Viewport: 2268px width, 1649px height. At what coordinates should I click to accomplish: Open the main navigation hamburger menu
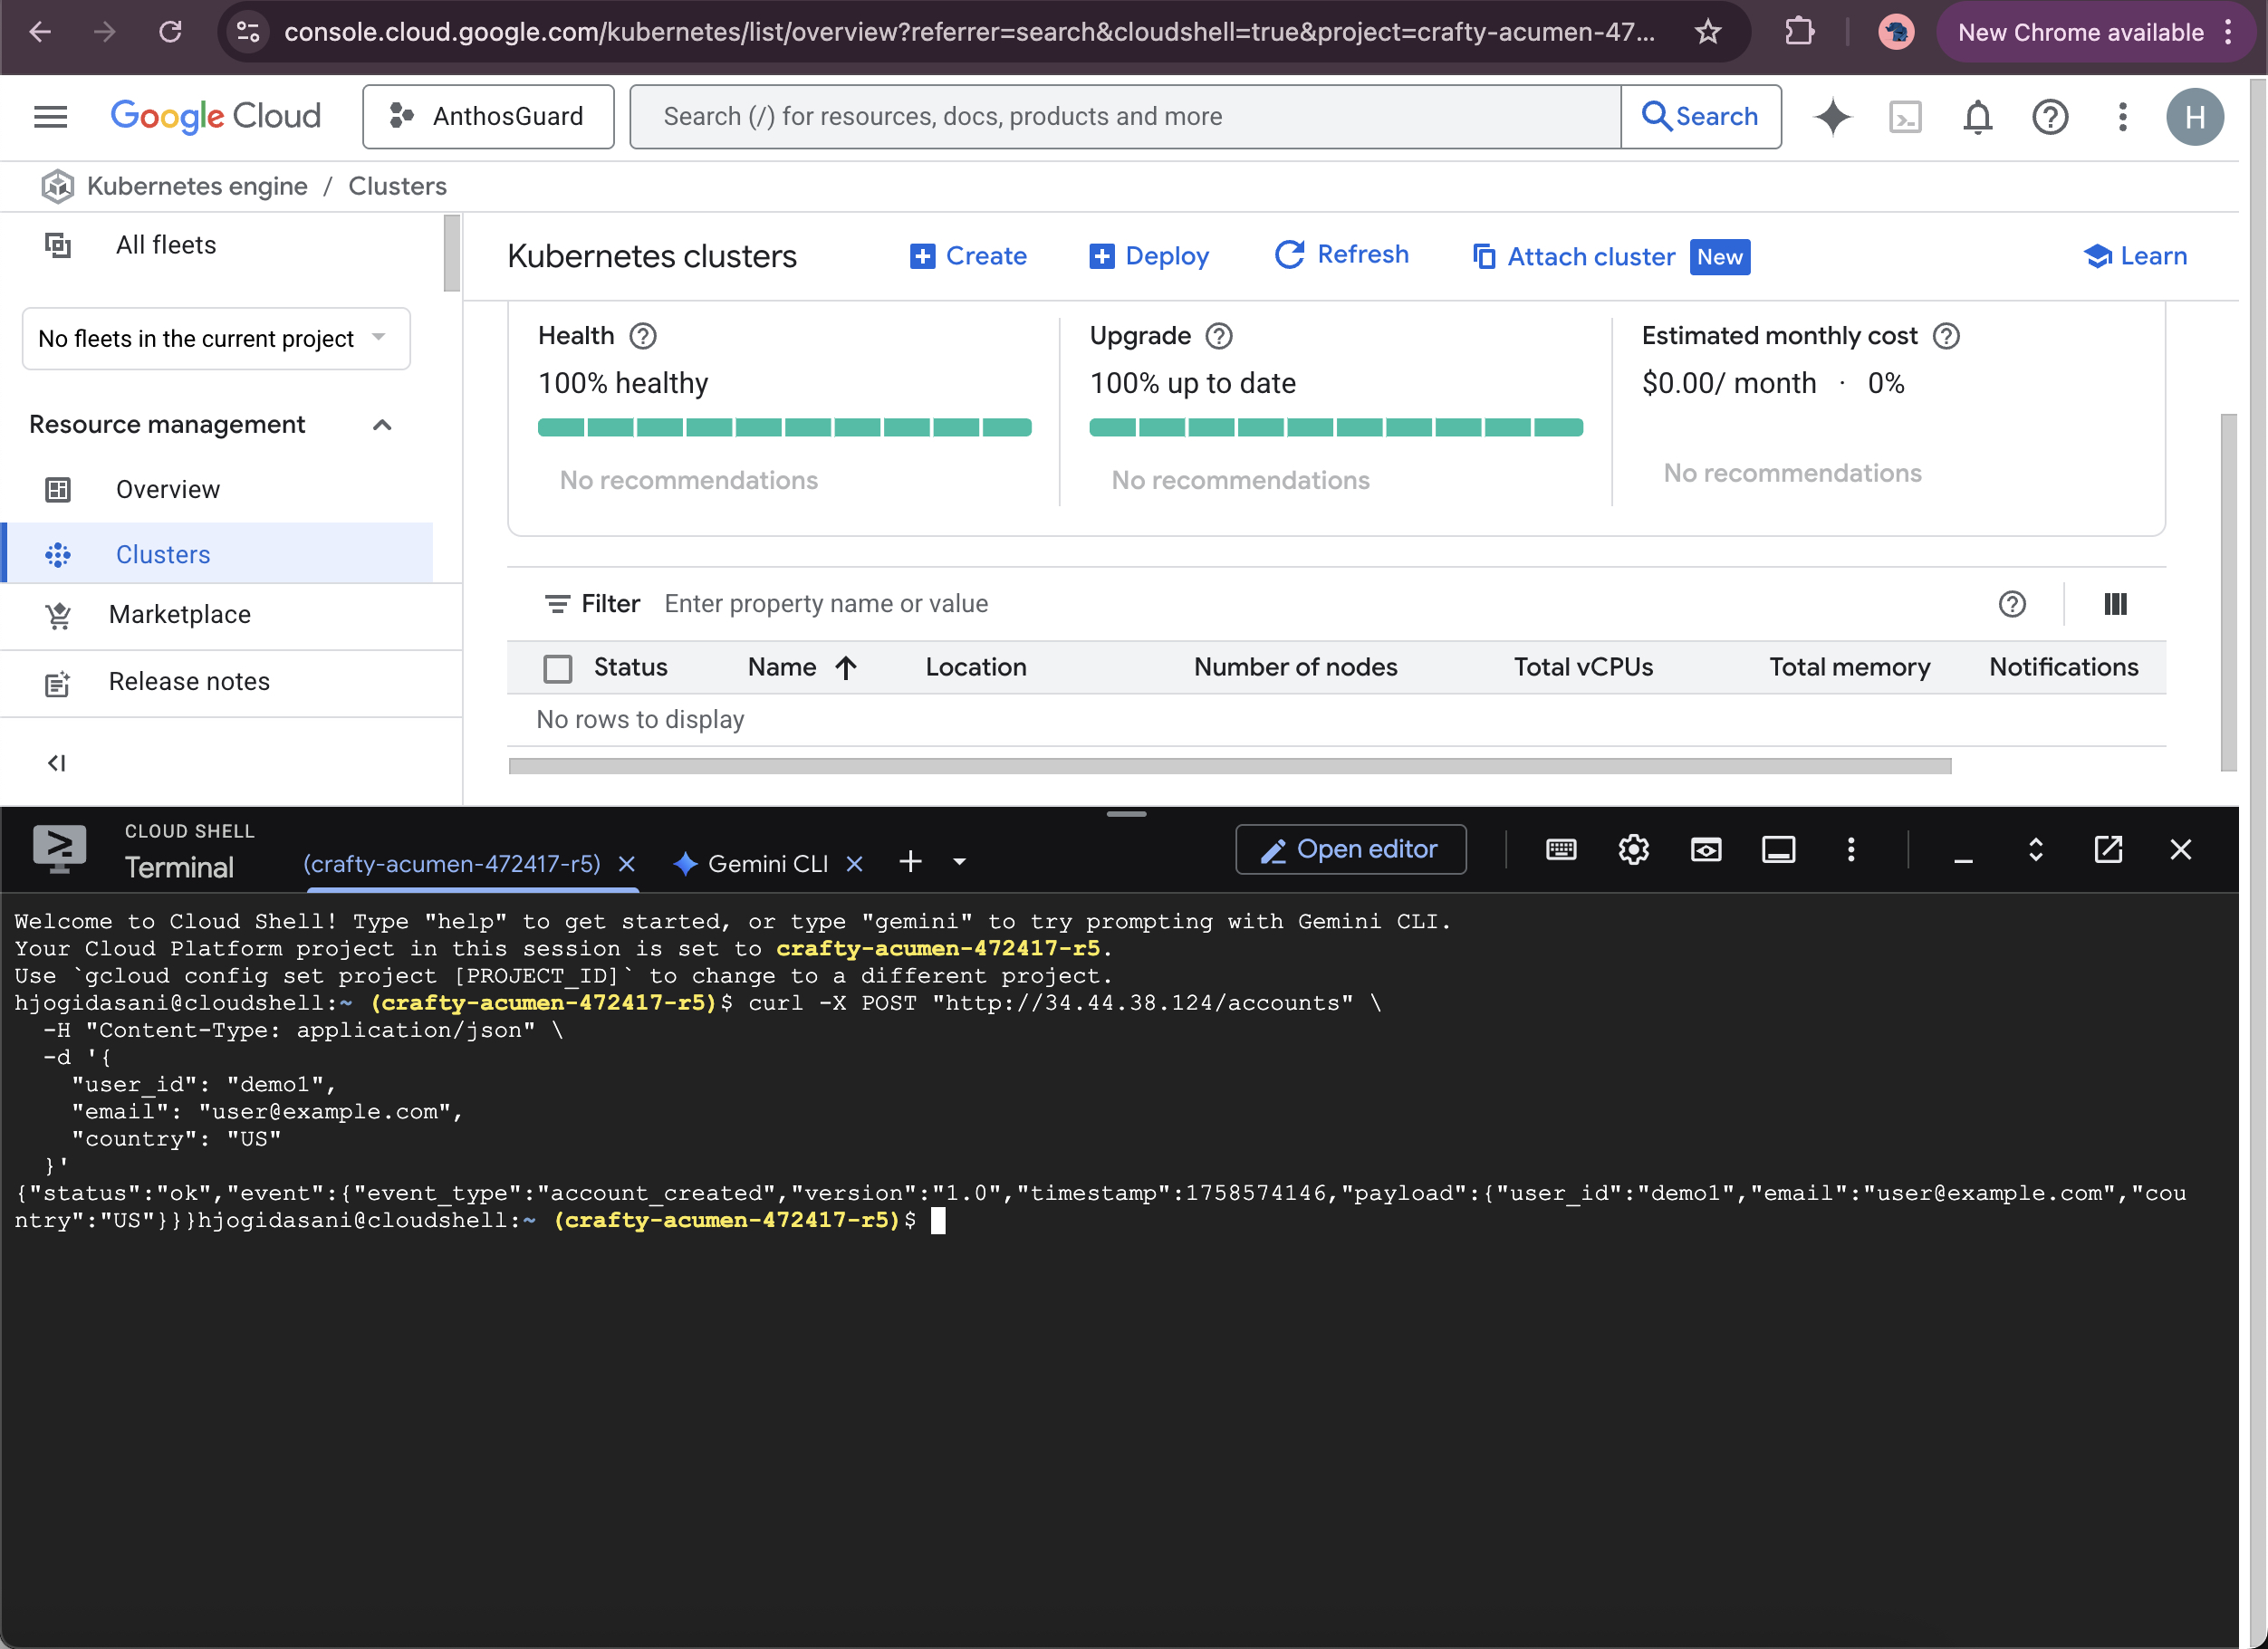click(51, 117)
